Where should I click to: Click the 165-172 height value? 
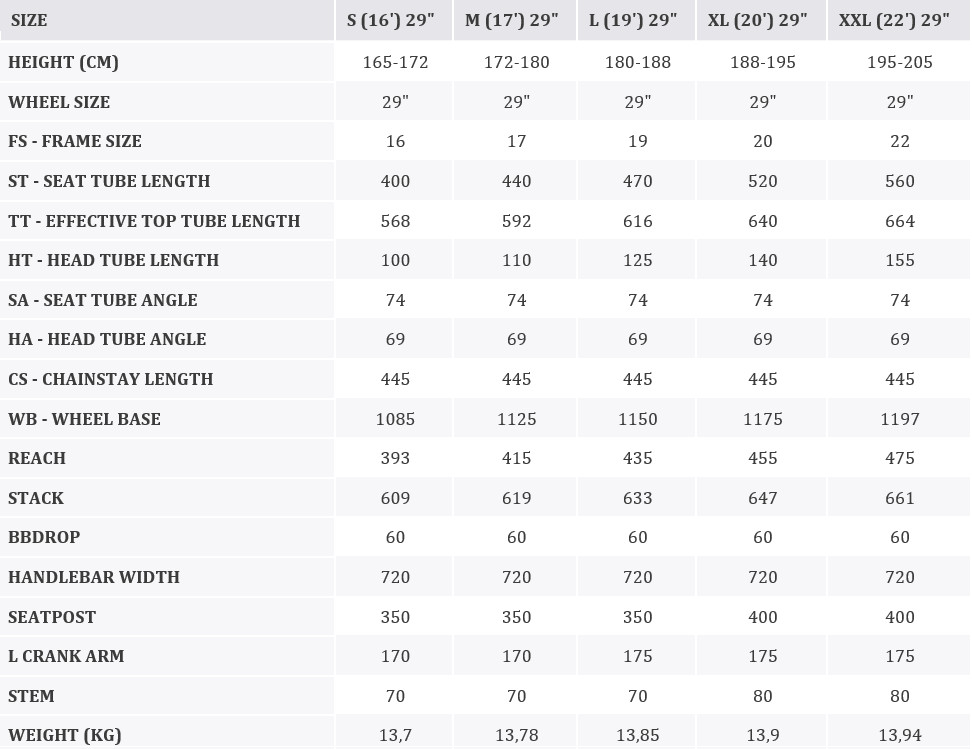point(395,62)
